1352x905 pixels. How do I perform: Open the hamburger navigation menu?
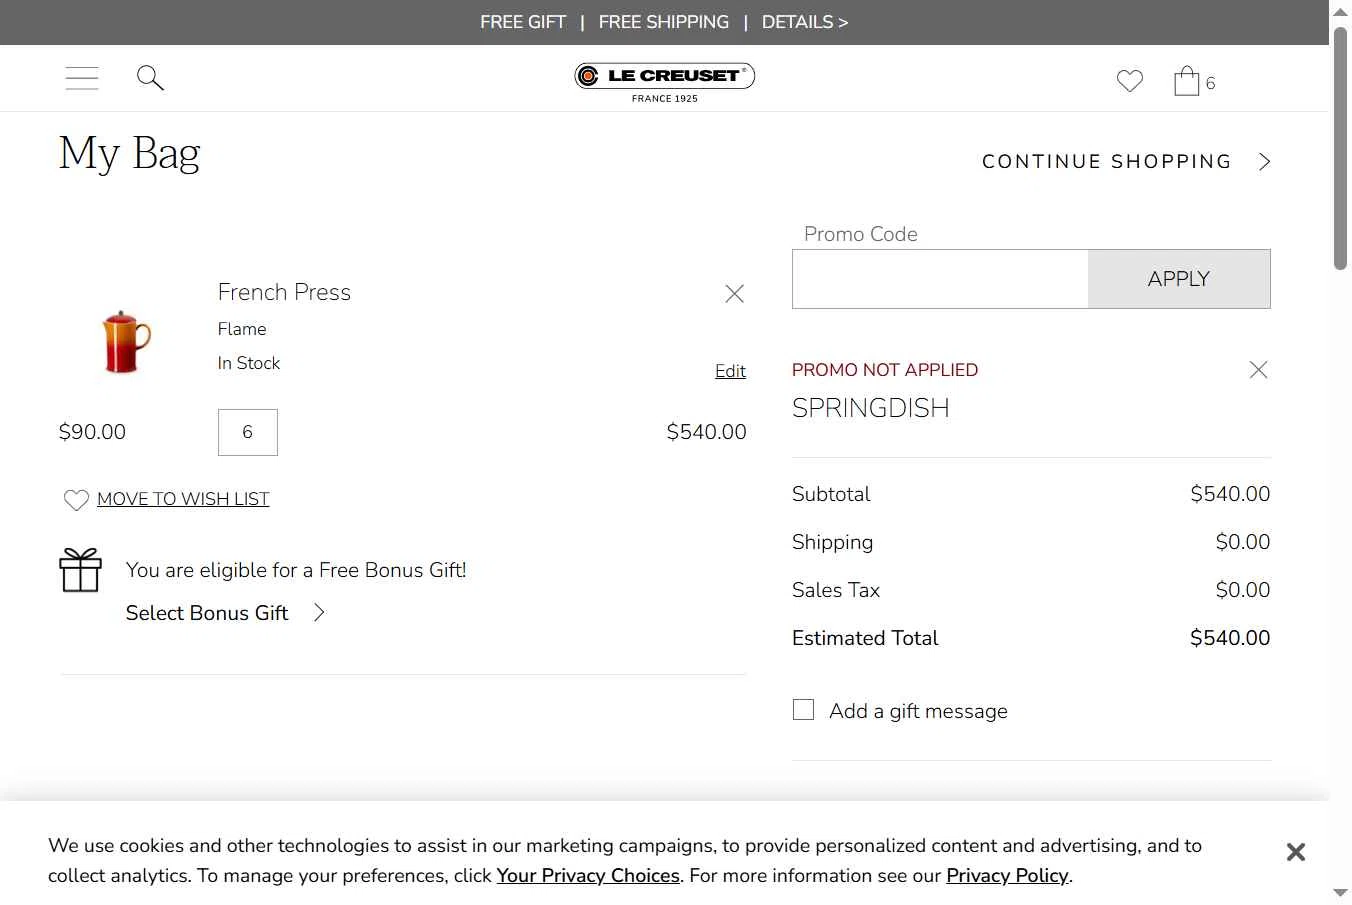click(82, 78)
